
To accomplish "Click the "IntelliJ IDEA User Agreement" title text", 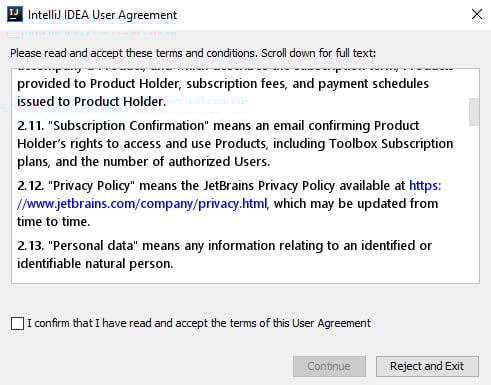I will [103, 15].
